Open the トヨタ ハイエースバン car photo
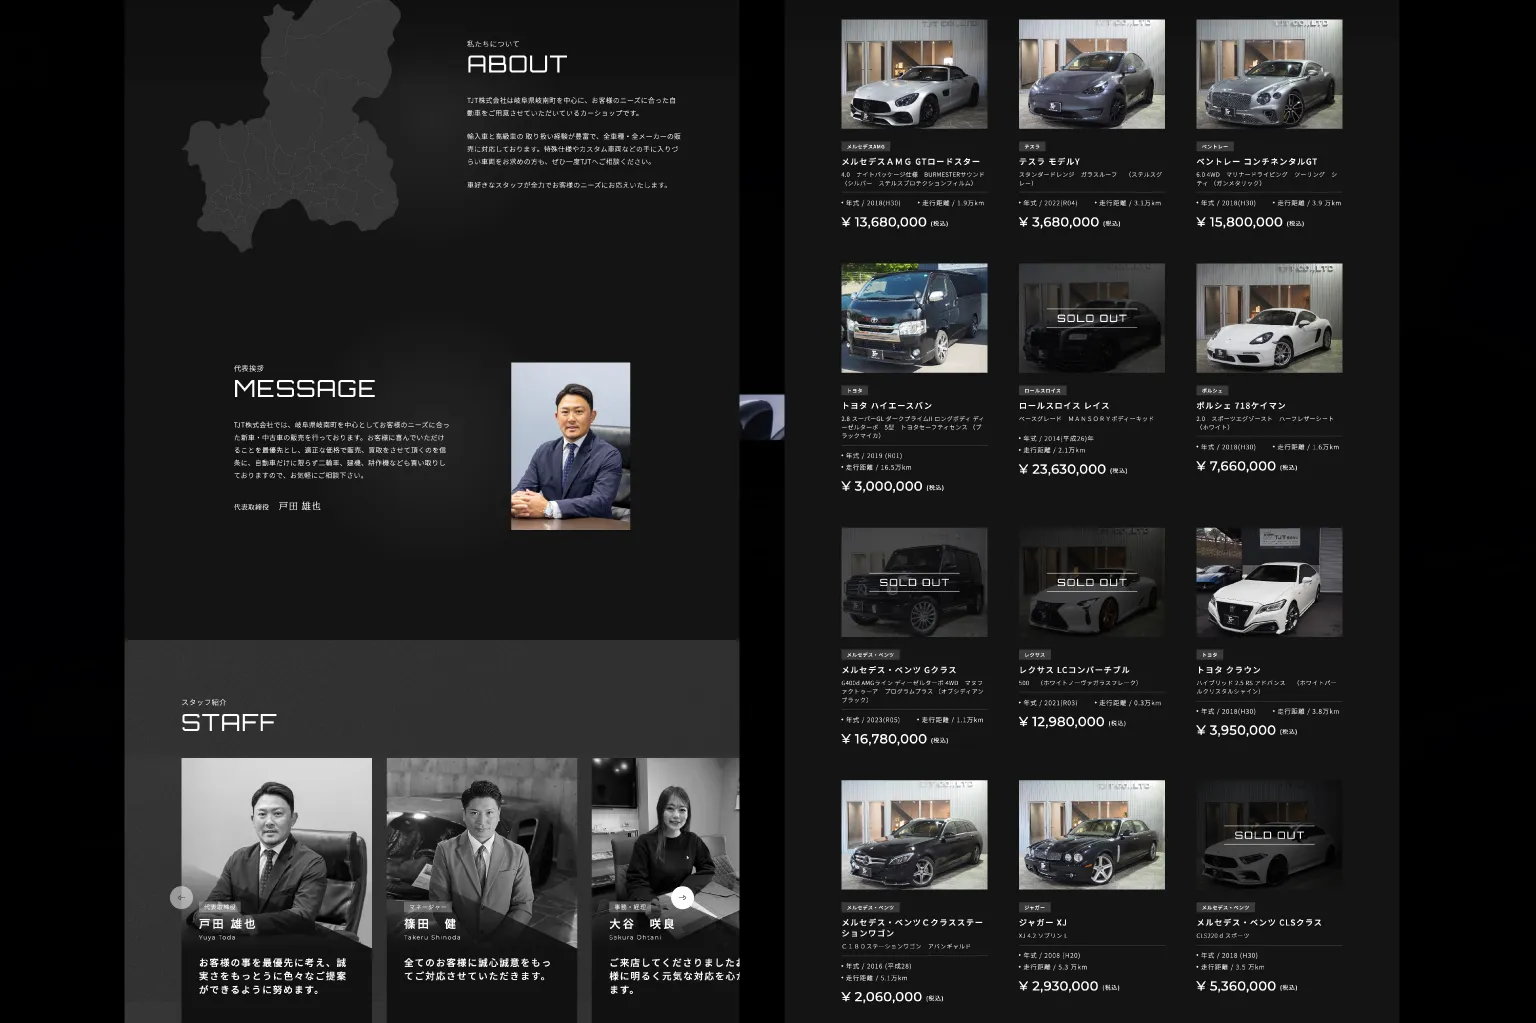This screenshot has height=1023, width=1536. 914,318
